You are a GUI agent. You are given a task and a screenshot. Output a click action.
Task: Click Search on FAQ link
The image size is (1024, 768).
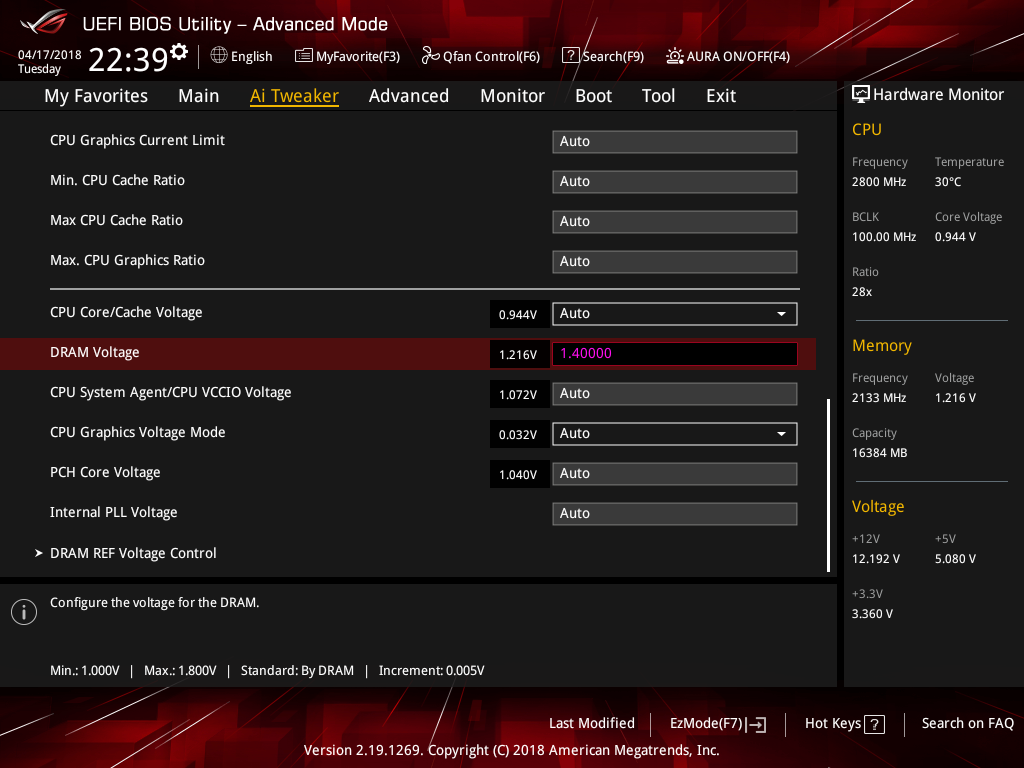[x=968, y=724]
